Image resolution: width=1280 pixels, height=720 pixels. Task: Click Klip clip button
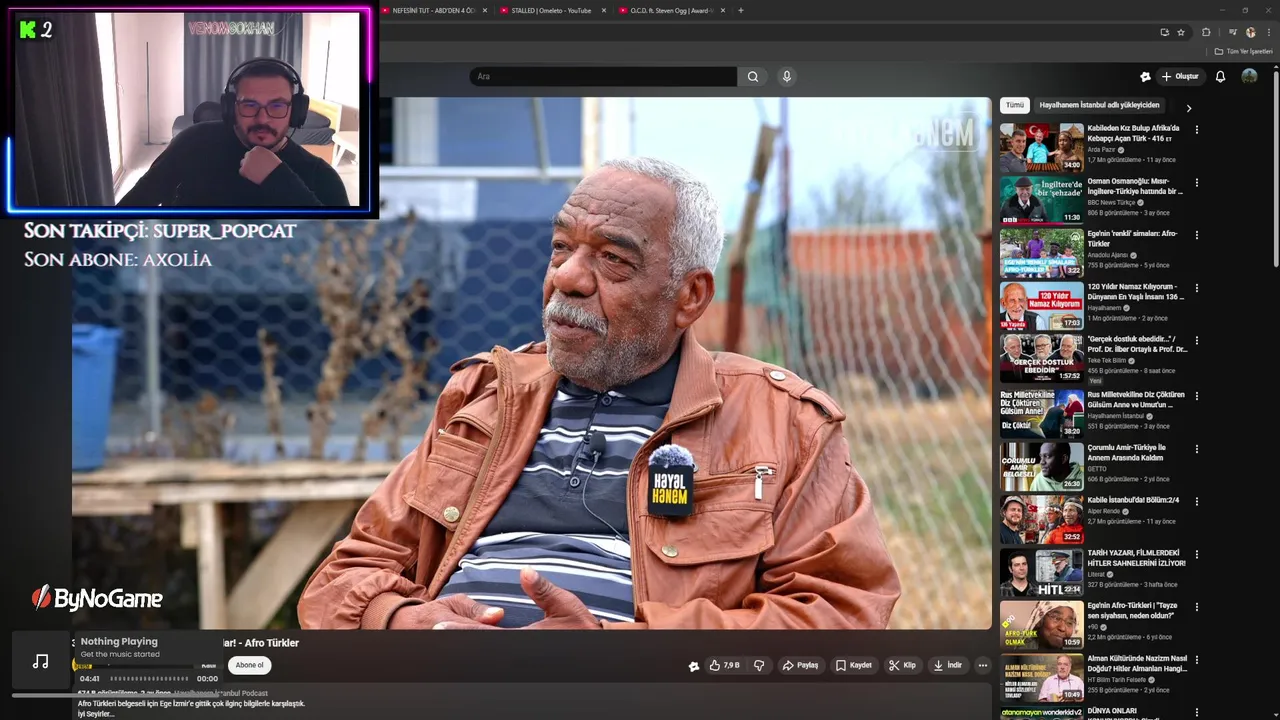pos(902,665)
